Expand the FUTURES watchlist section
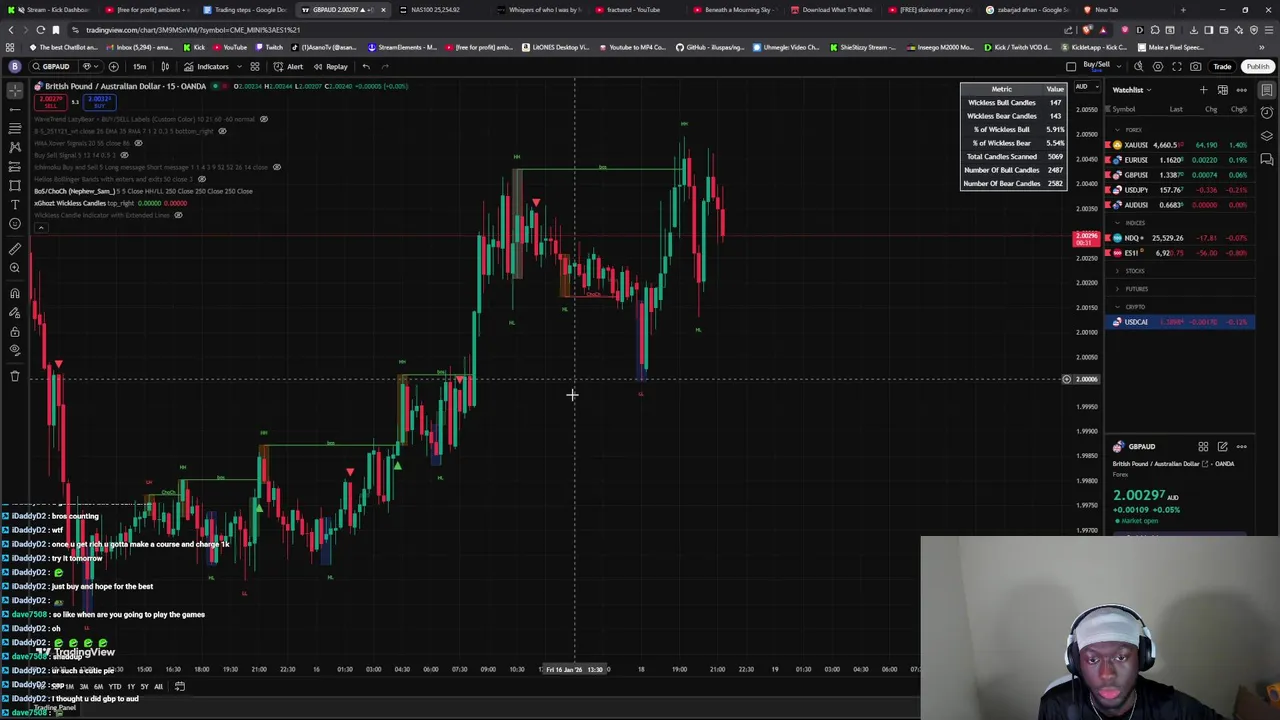This screenshot has width=1280, height=720. click(1118, 289)
